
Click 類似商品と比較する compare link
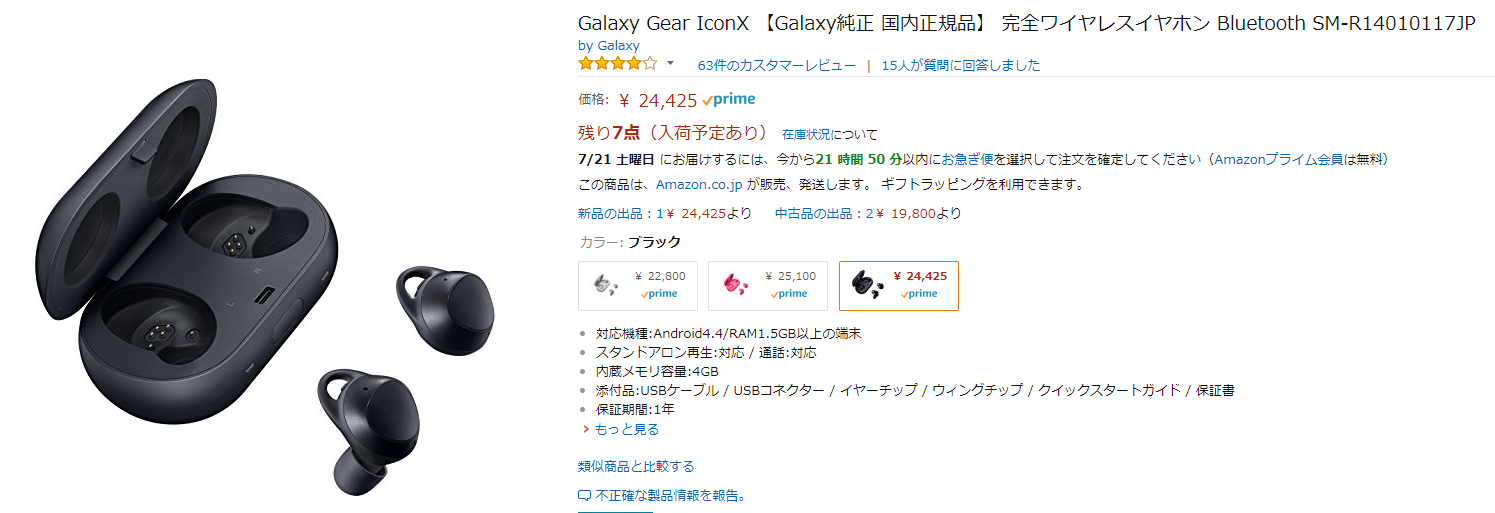point(636,466)
